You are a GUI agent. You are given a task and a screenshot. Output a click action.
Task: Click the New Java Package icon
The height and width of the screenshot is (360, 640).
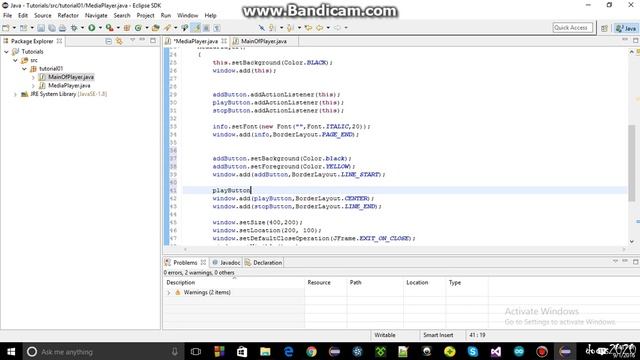[x=127, y=28]
